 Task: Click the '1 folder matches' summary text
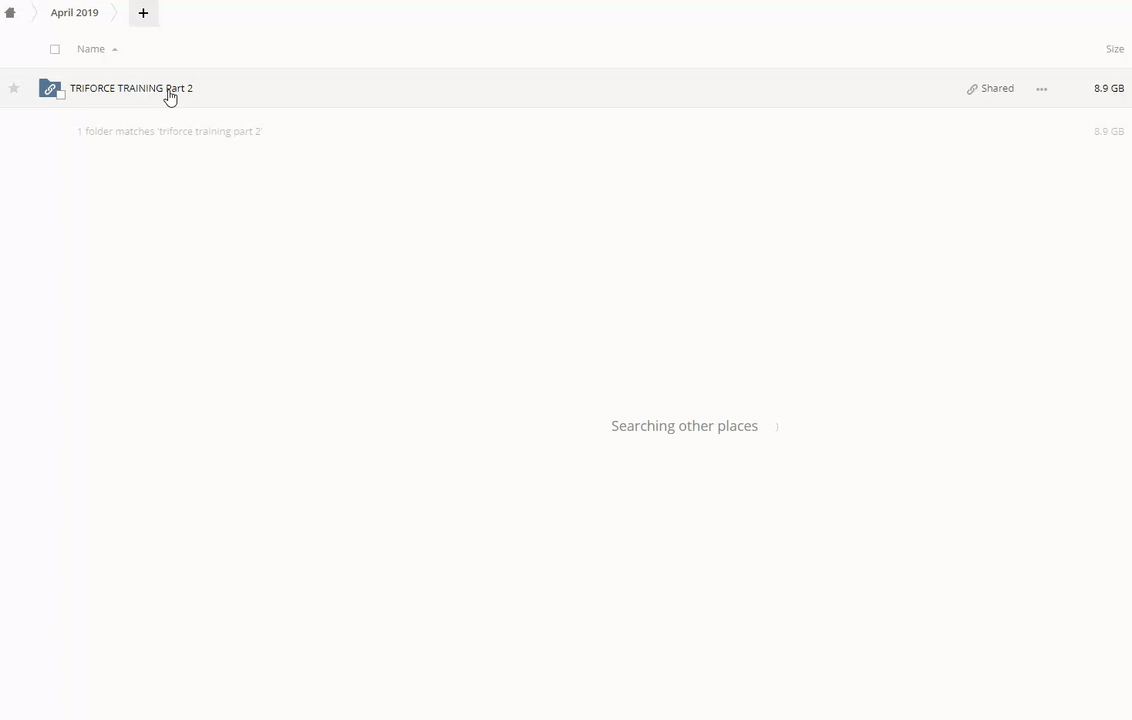tap(169, 131)
